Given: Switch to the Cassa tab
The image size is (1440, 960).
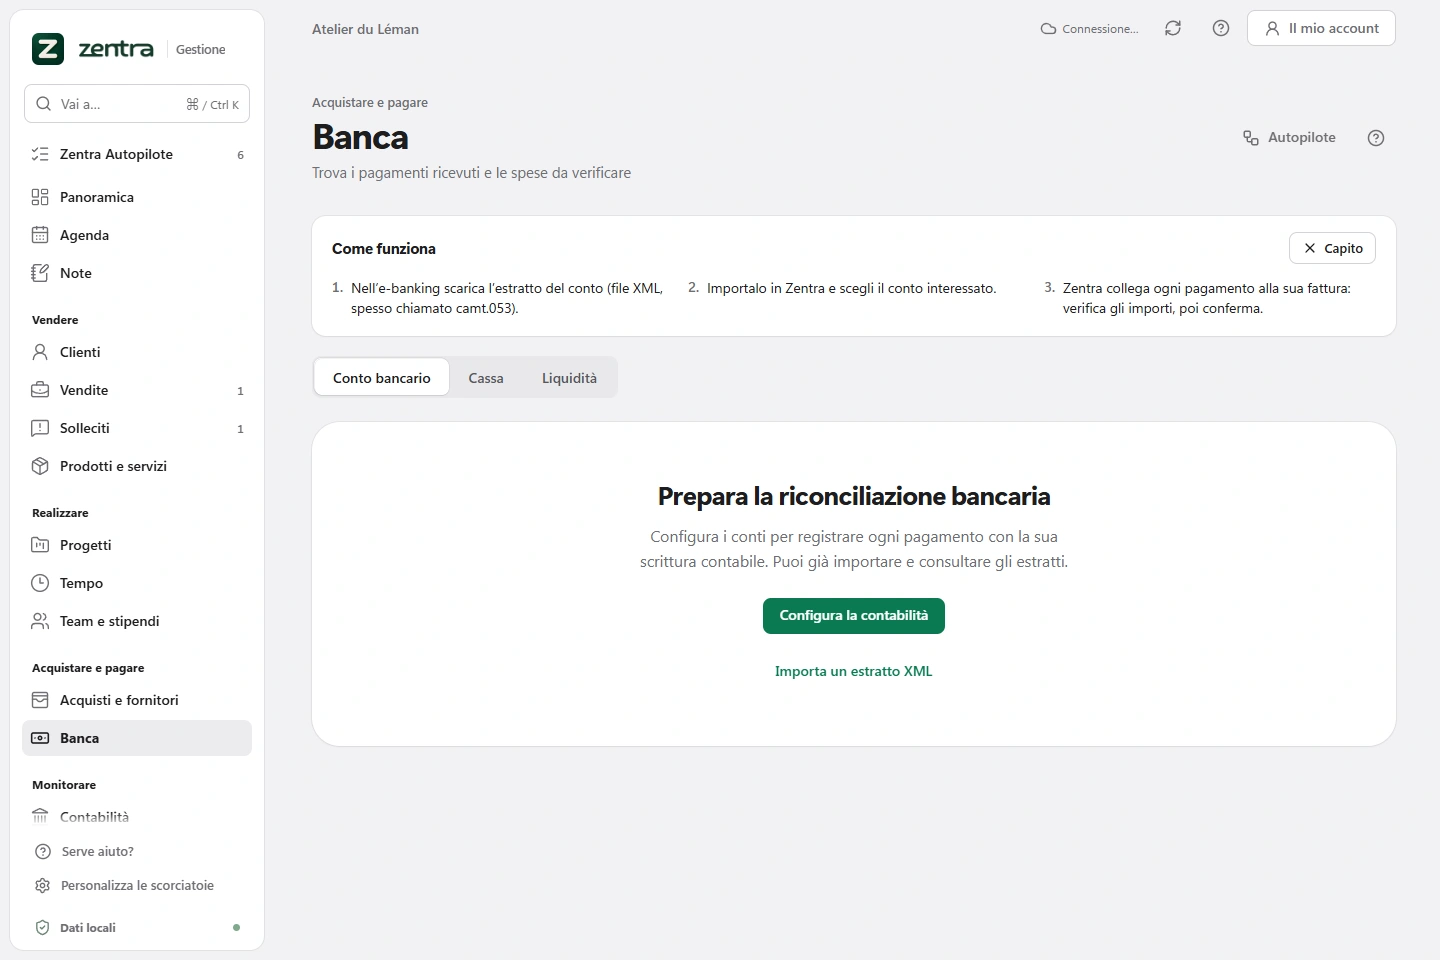Looking at the screenshot, I should pyautogui.click(x=486, y=378).
